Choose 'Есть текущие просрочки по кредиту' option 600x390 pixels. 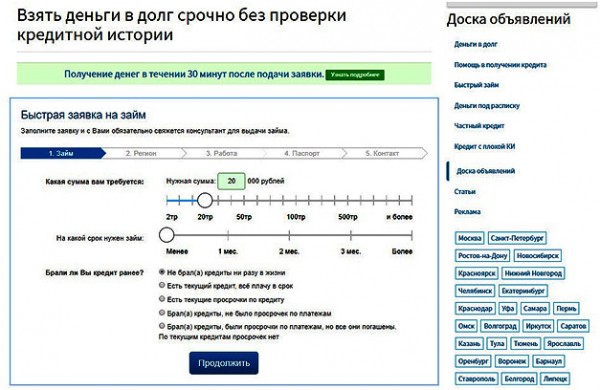click(162, 299)
